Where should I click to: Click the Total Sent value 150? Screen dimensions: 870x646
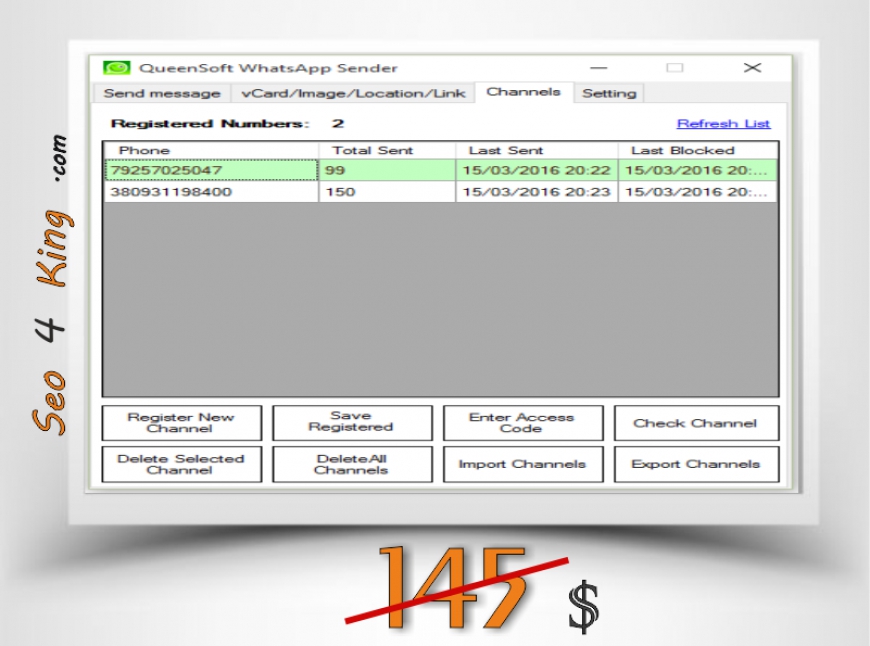387,192
